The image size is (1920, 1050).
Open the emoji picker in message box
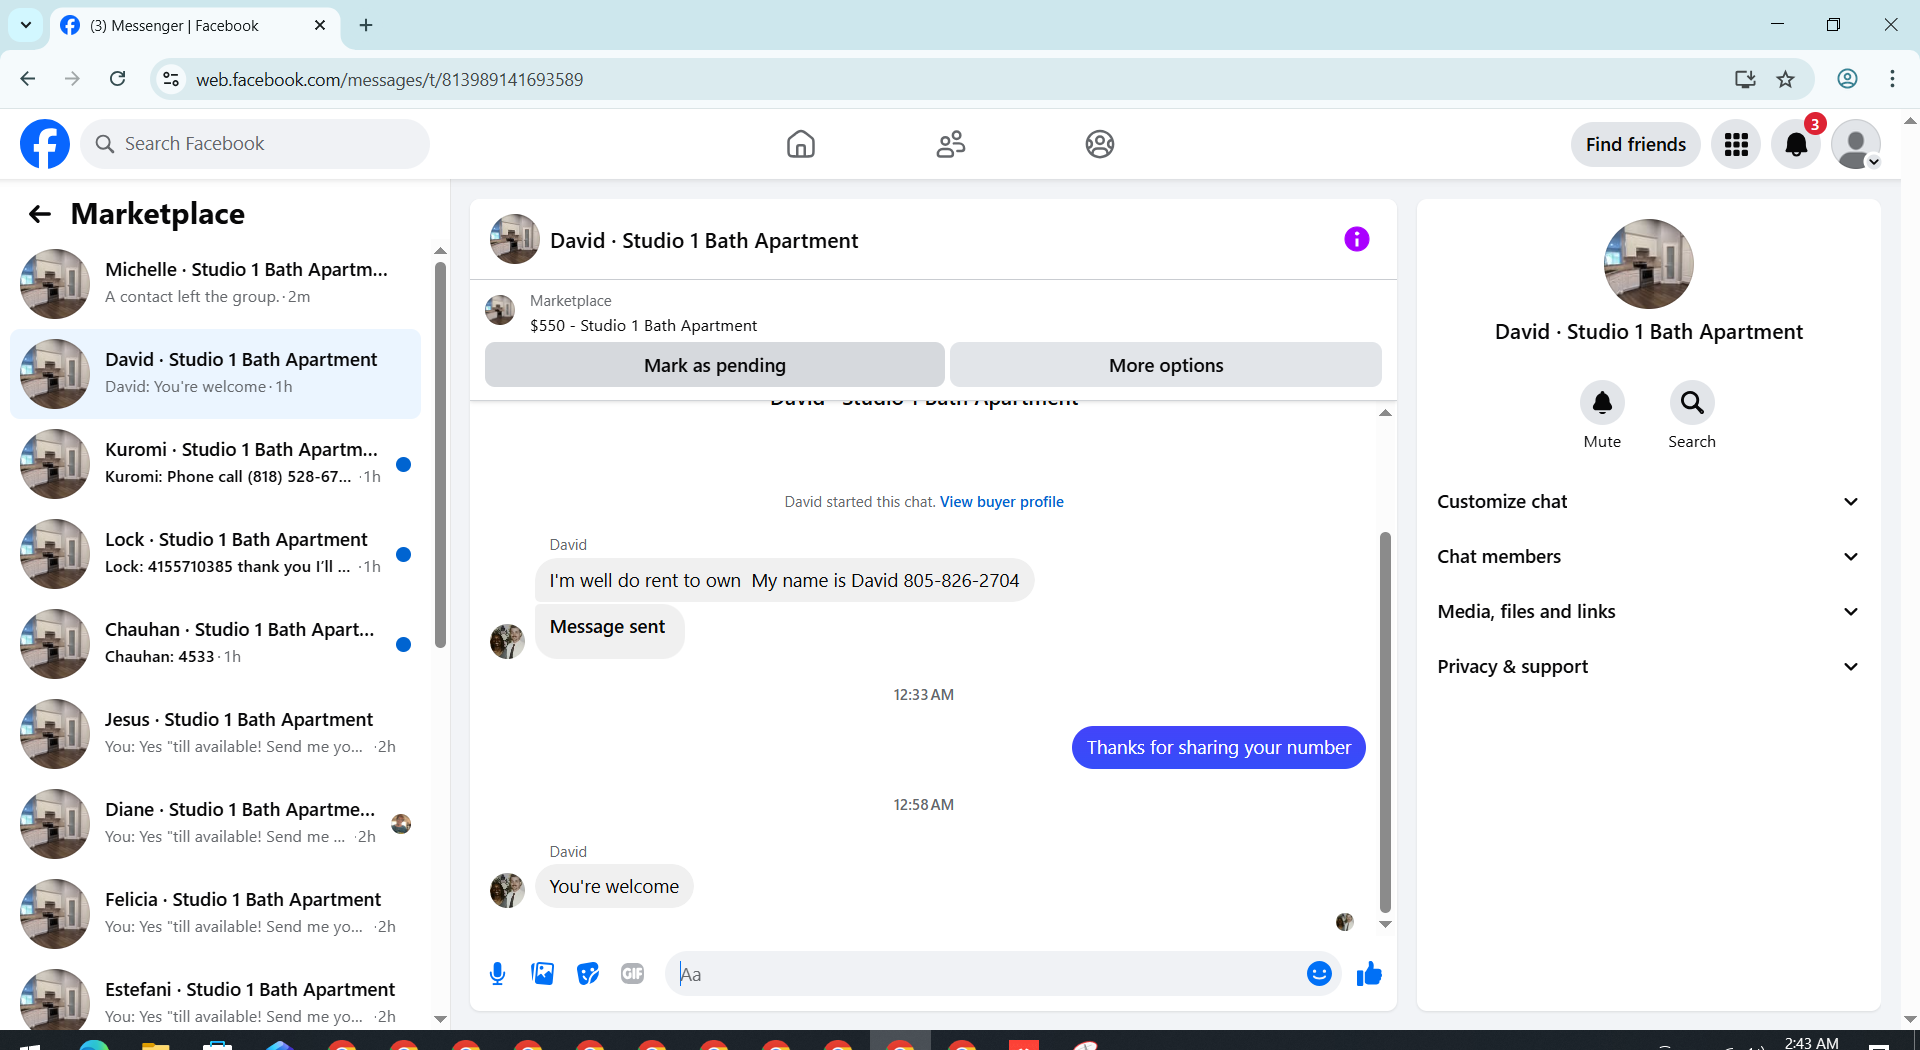(1319, 973)
